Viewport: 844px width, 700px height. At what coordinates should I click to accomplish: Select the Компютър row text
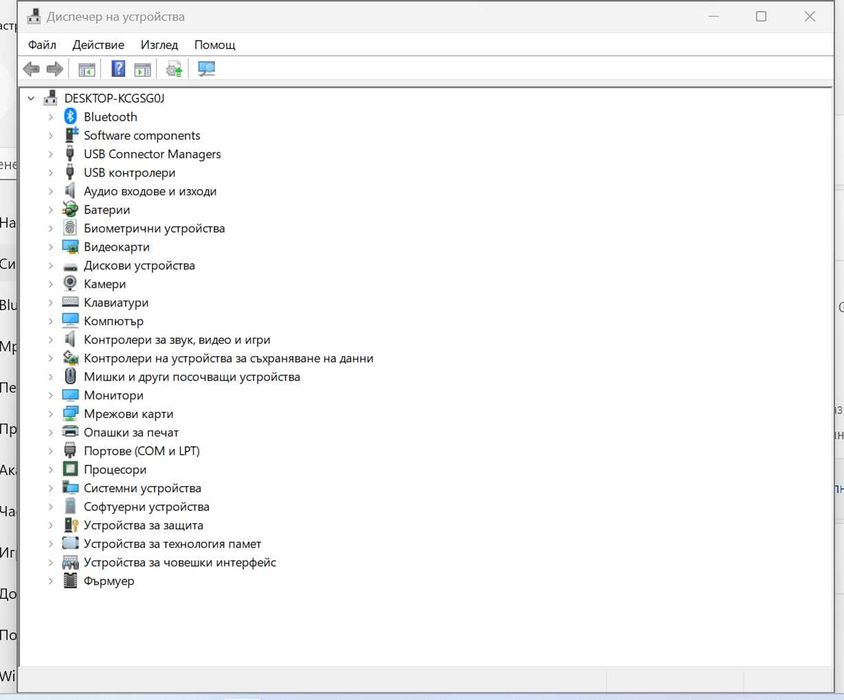coord(114,321)
